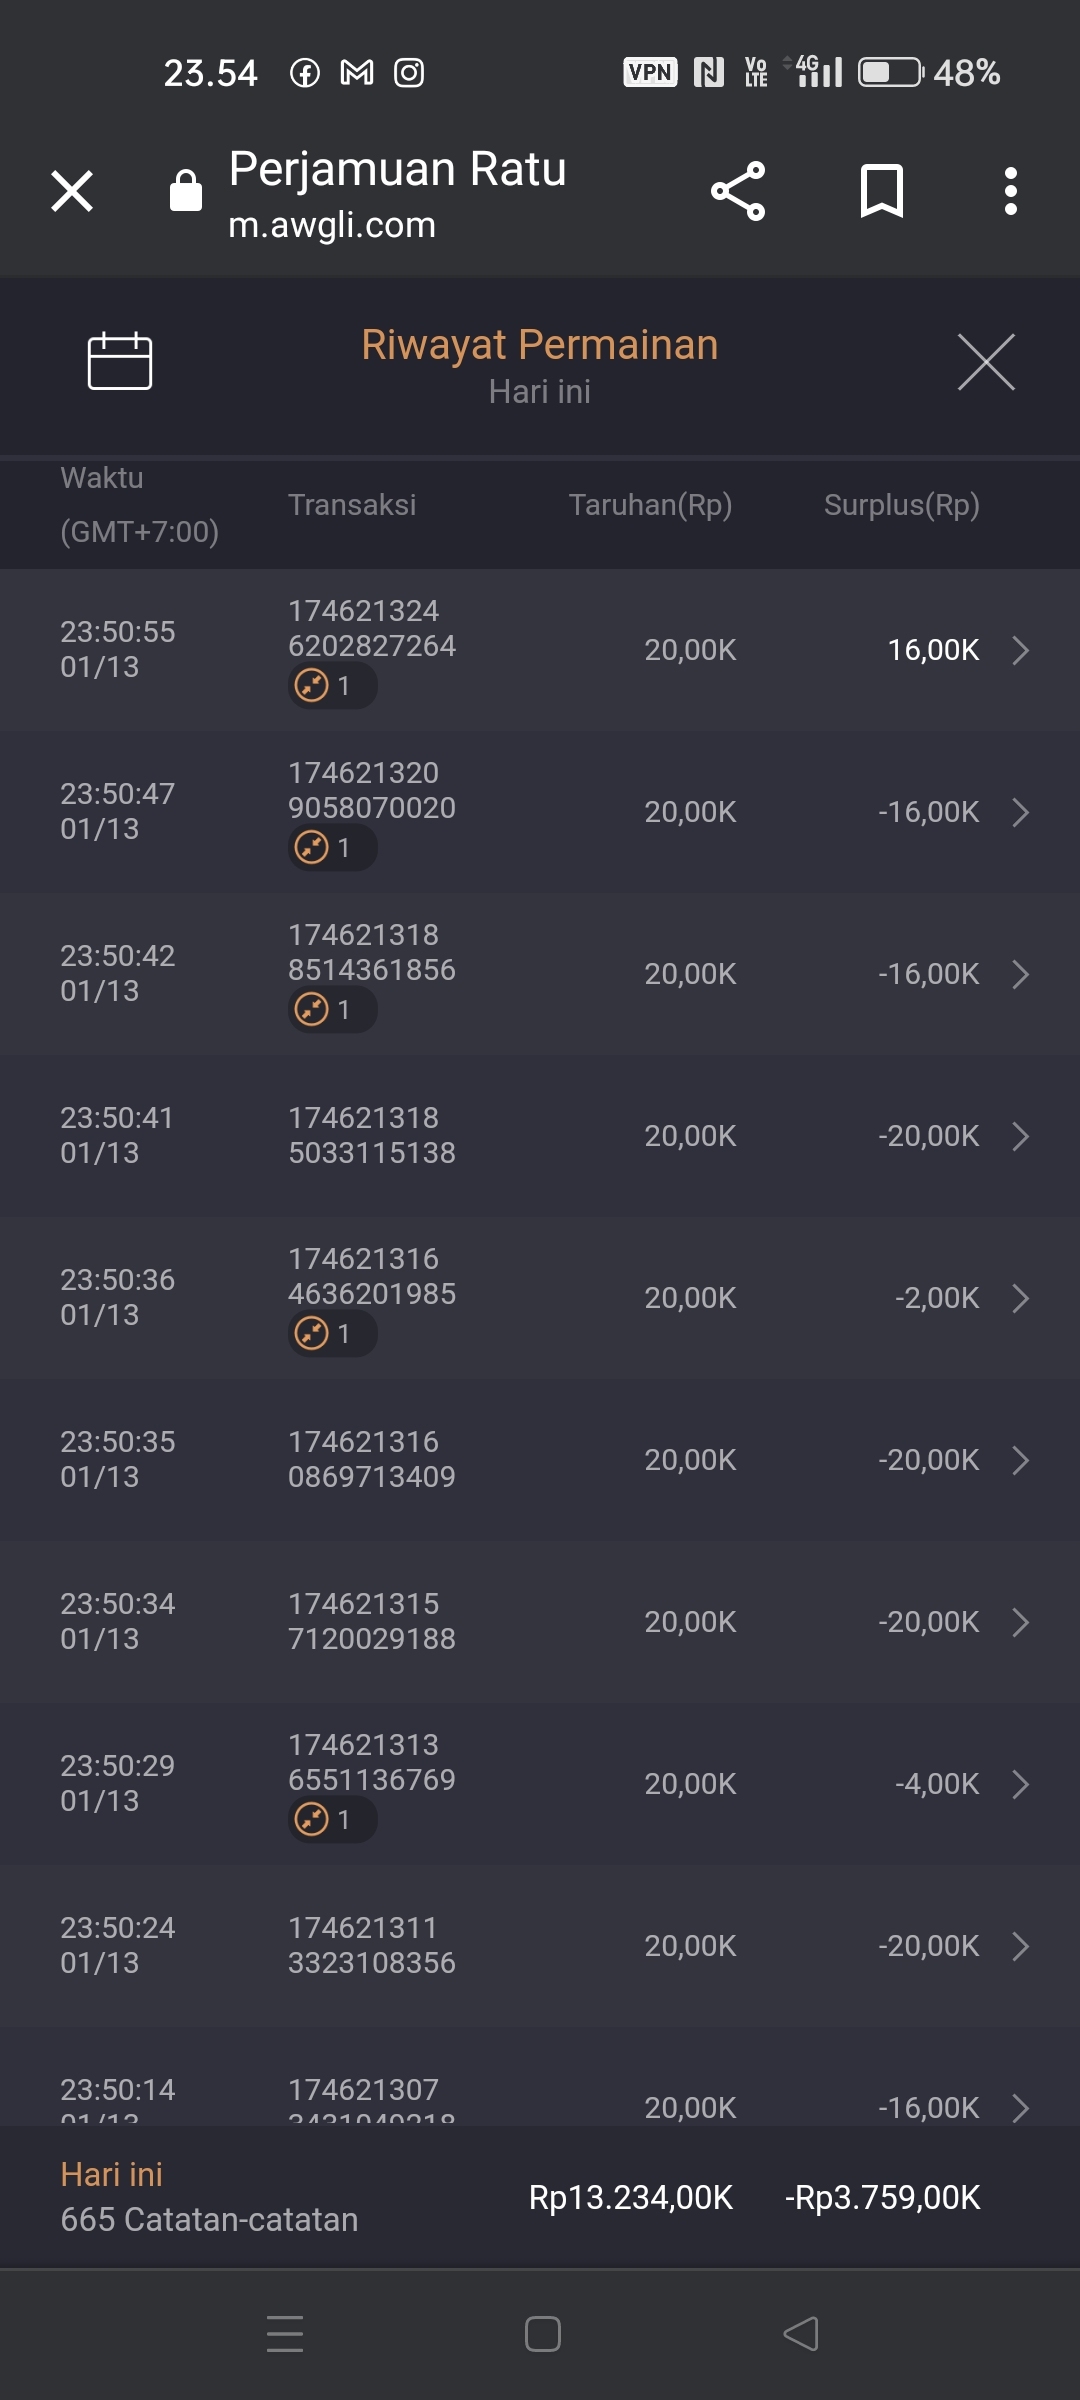Close the Riwayat Permainan panel
Screen dimensions: 1080x2400
(x=986, y=362)
